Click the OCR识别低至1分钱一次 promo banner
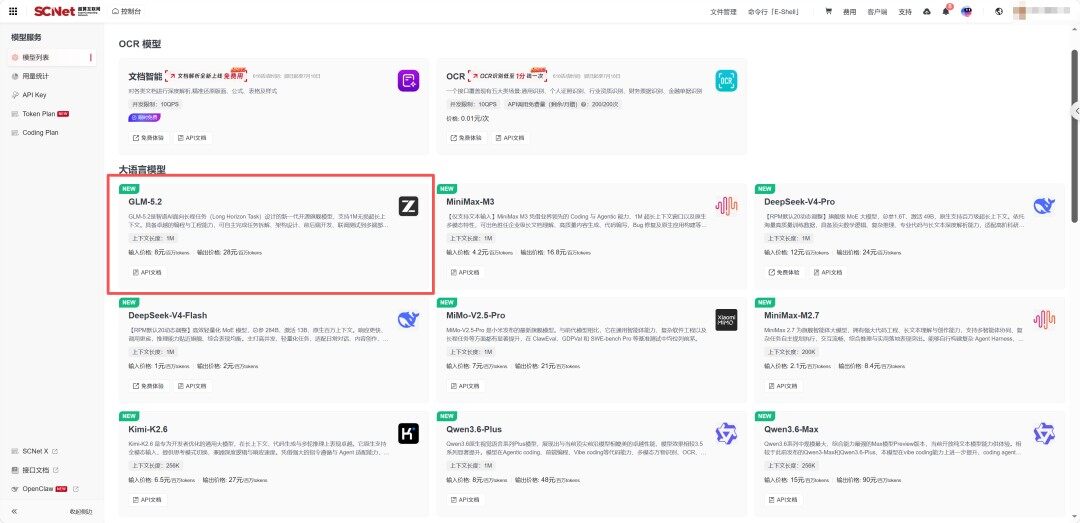The height and width of the screenshot is (523, 1080). 508,75
